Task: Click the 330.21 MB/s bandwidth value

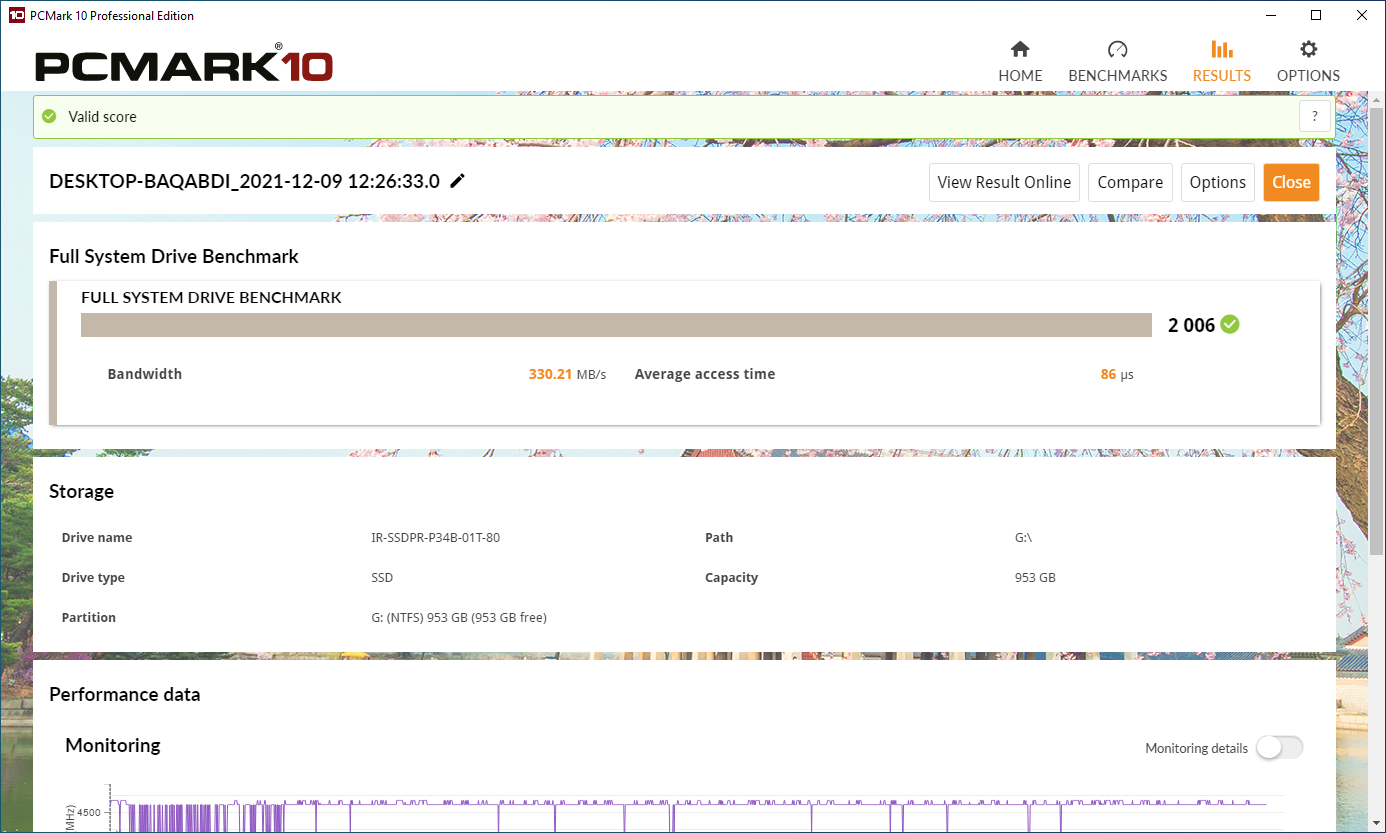Action: pyautogui.click(x=567, y=374)
